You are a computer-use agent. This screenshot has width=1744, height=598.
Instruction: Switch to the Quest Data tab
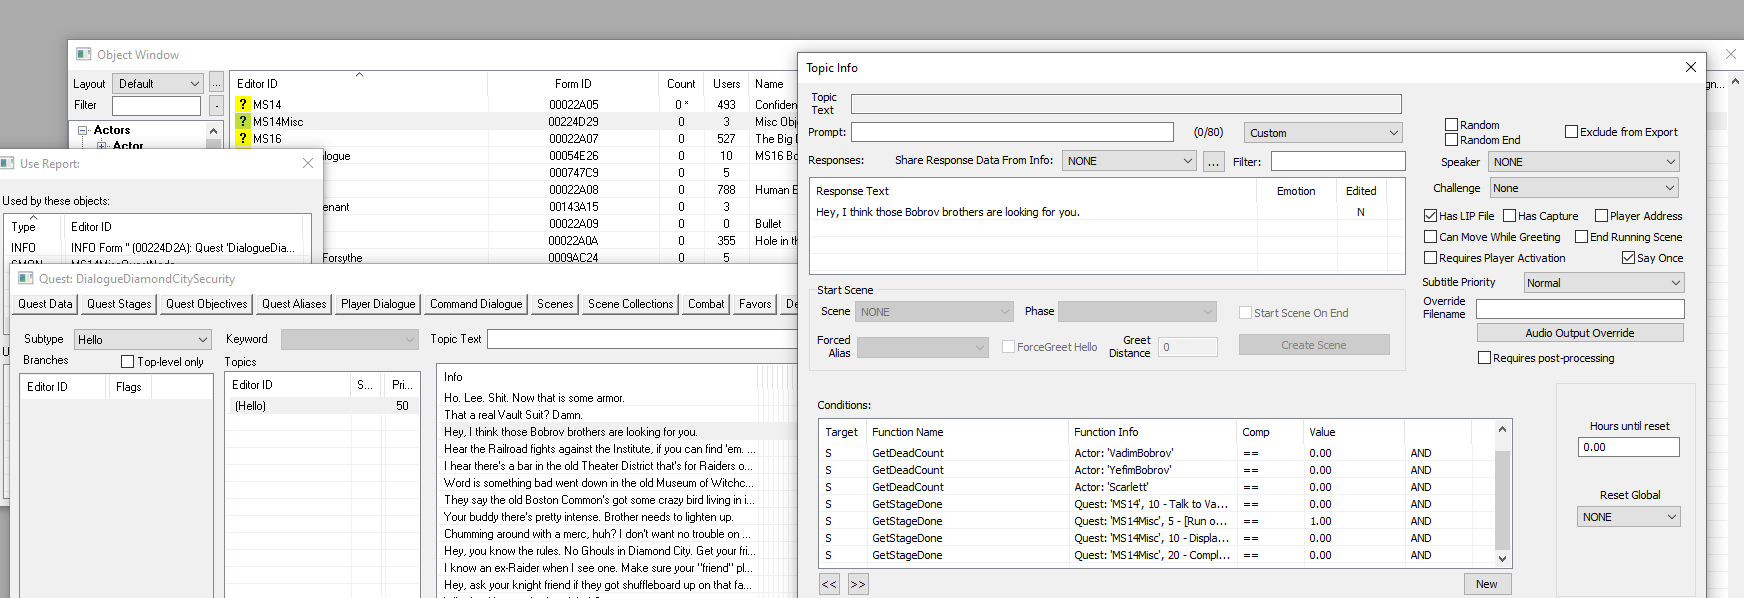(x=45, y=304)
